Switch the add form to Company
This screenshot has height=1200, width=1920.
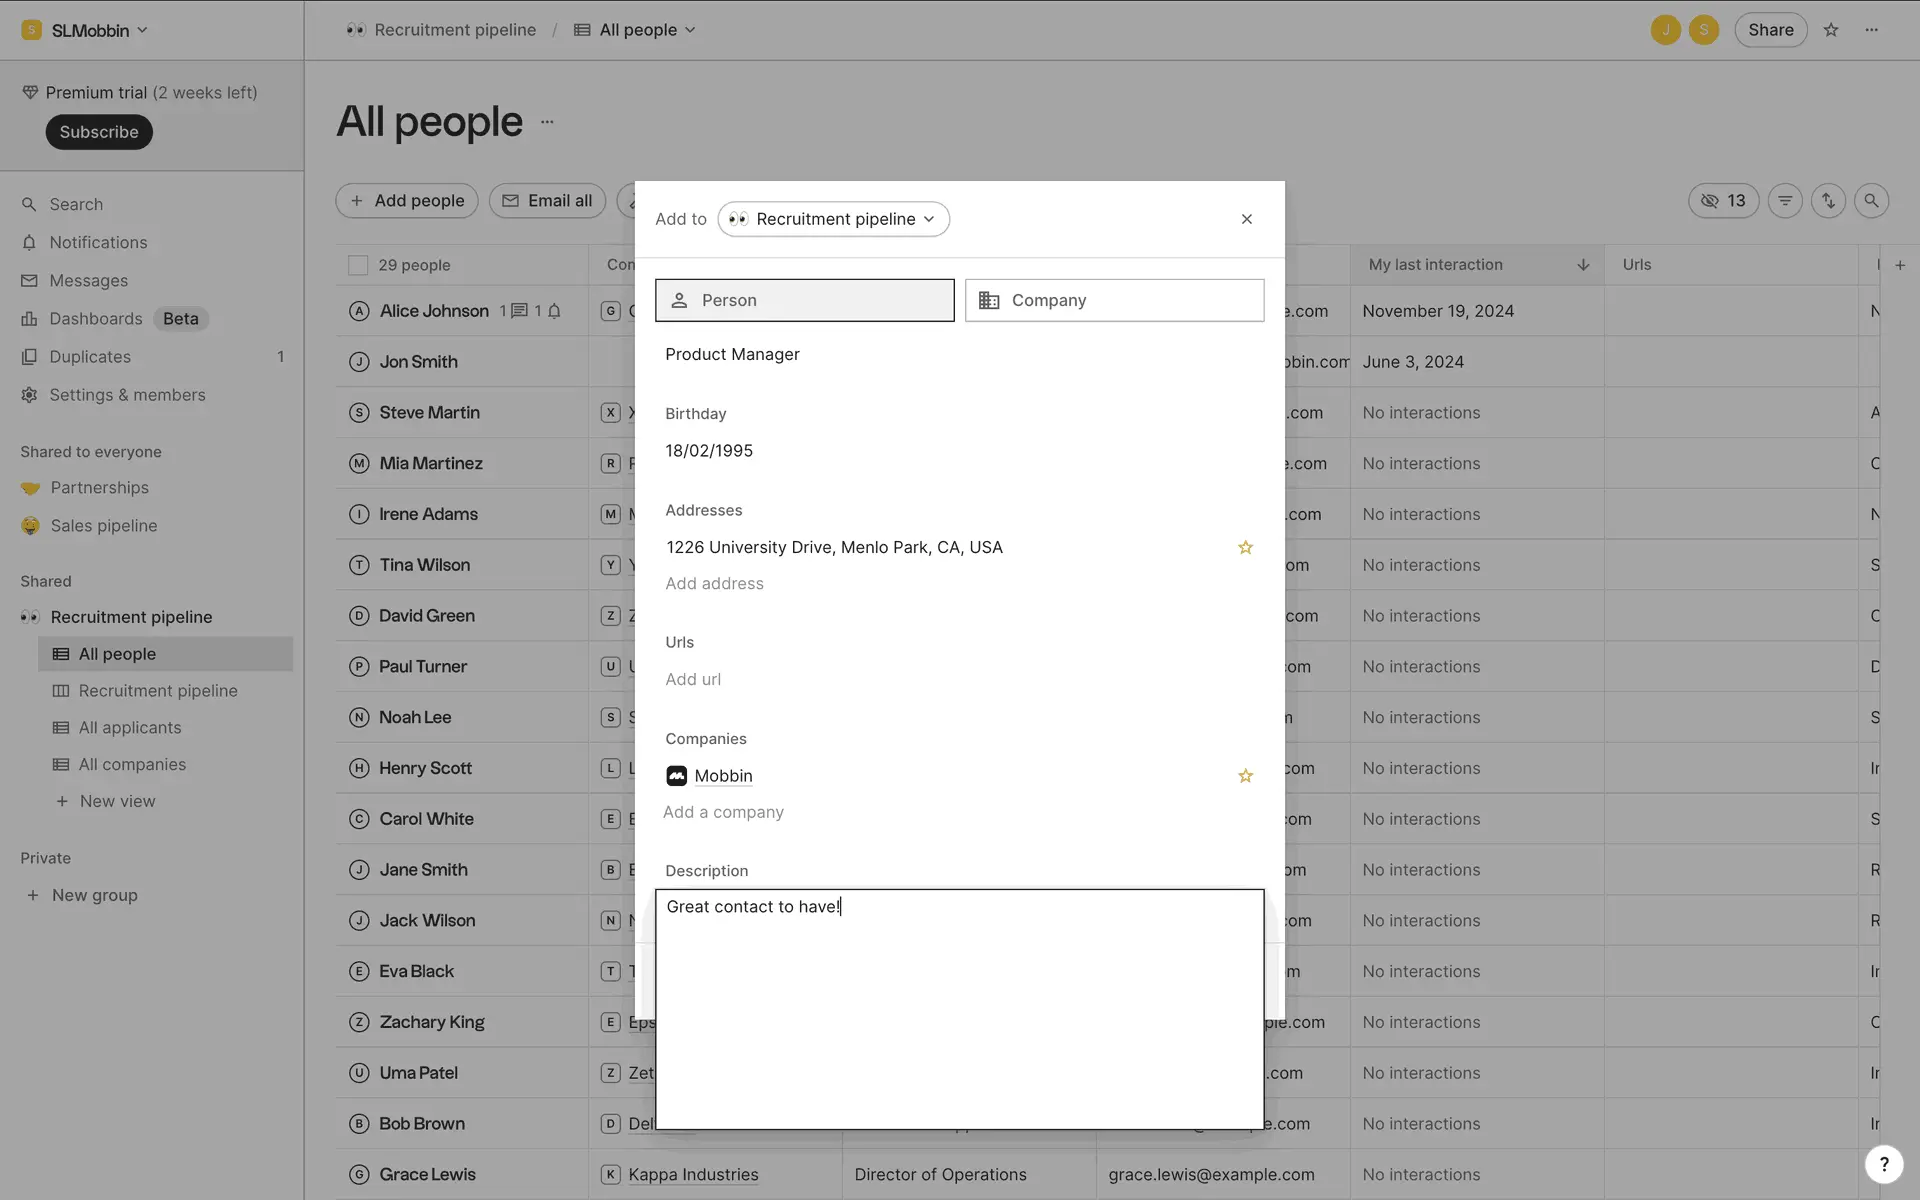point(1114,300)
